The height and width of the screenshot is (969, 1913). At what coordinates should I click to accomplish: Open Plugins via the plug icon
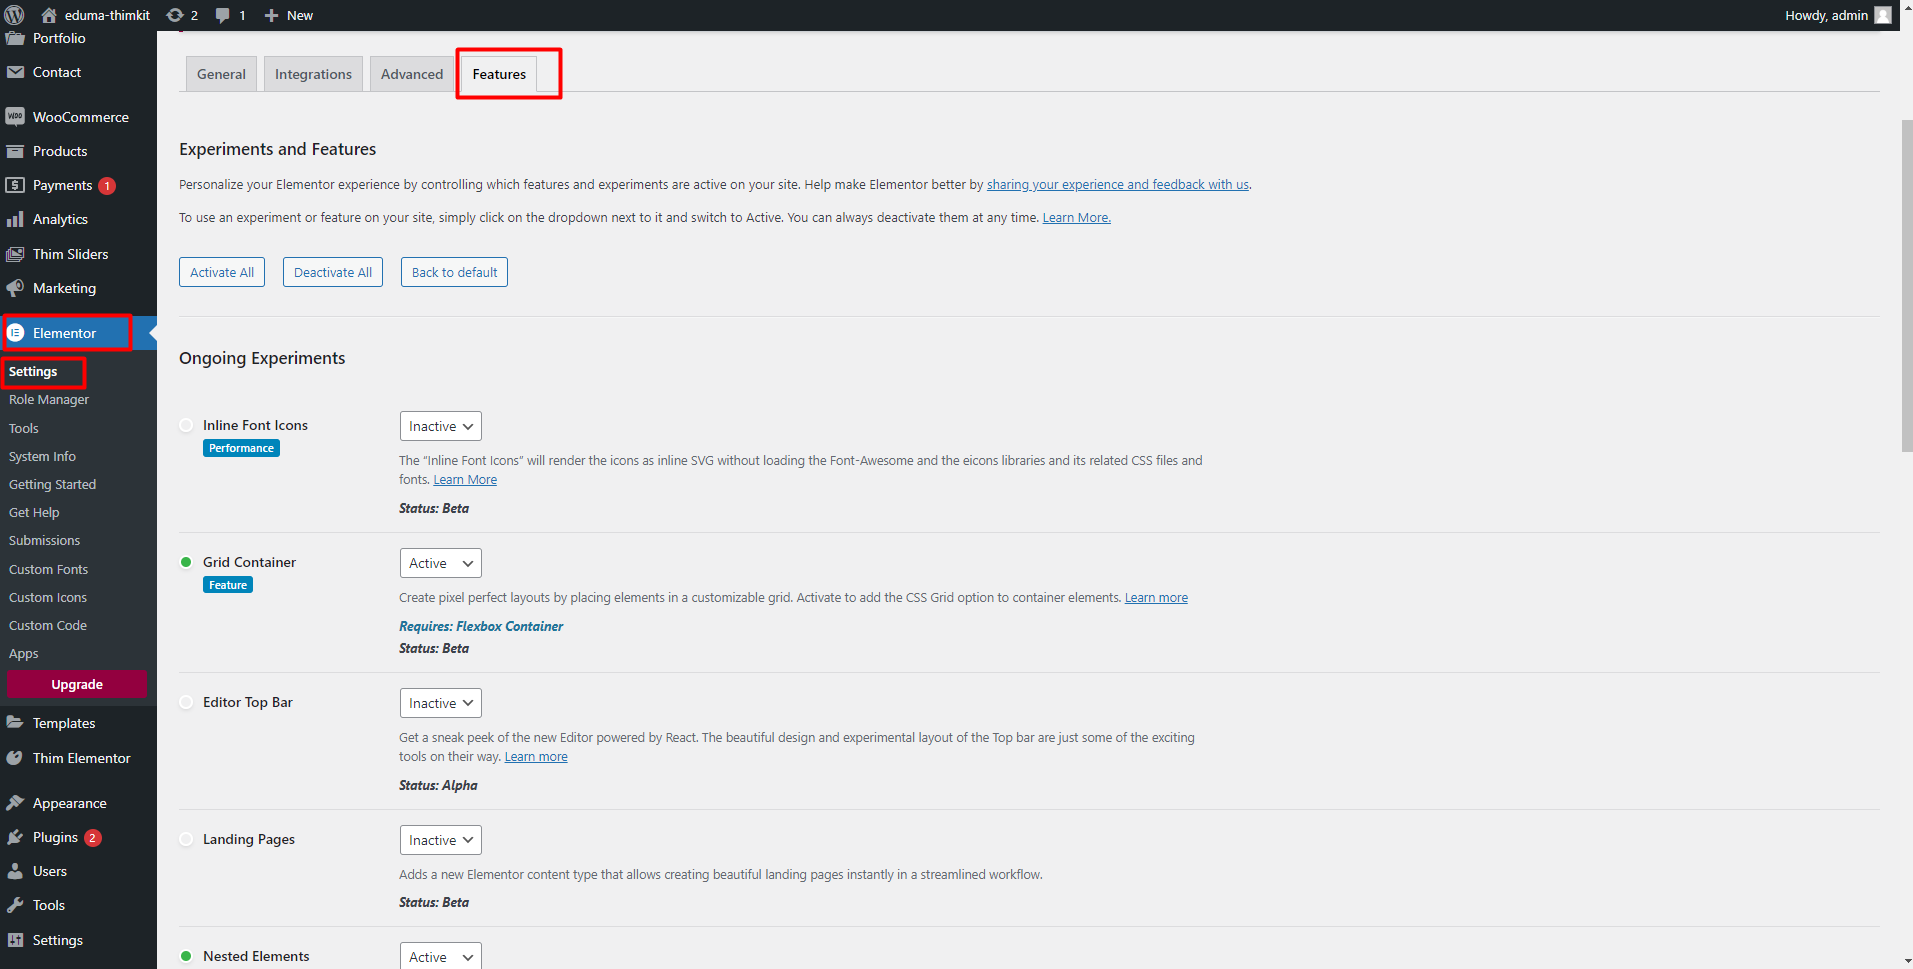point(15,837)
